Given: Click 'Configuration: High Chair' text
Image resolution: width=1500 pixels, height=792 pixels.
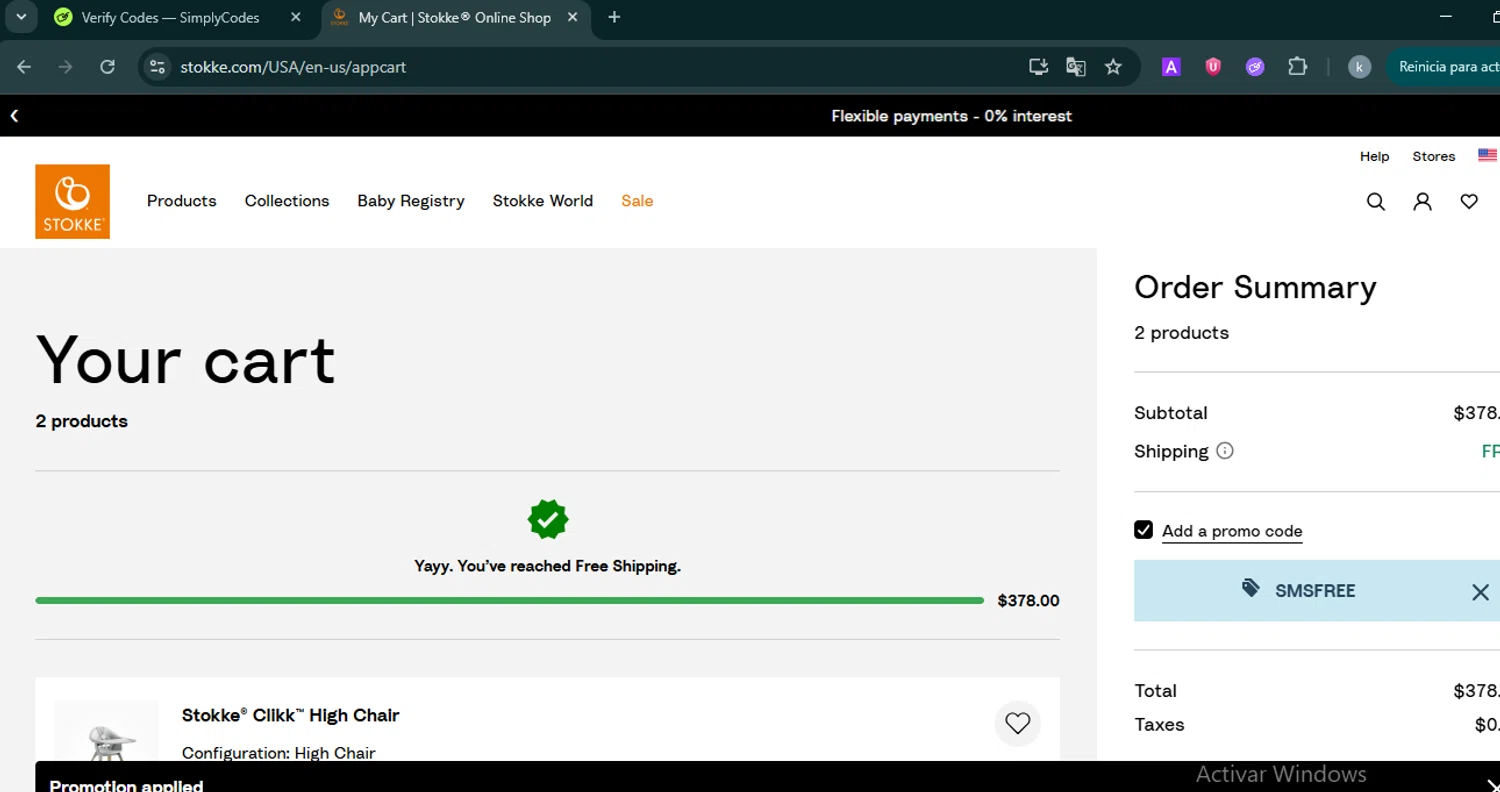Looking at the screenshot, I should pos(279,753).
